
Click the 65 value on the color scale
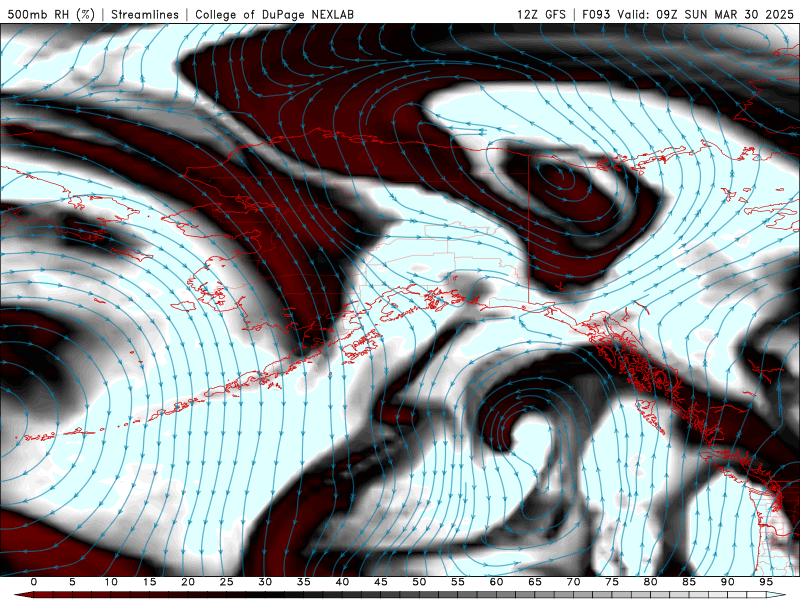pos(535,582)
